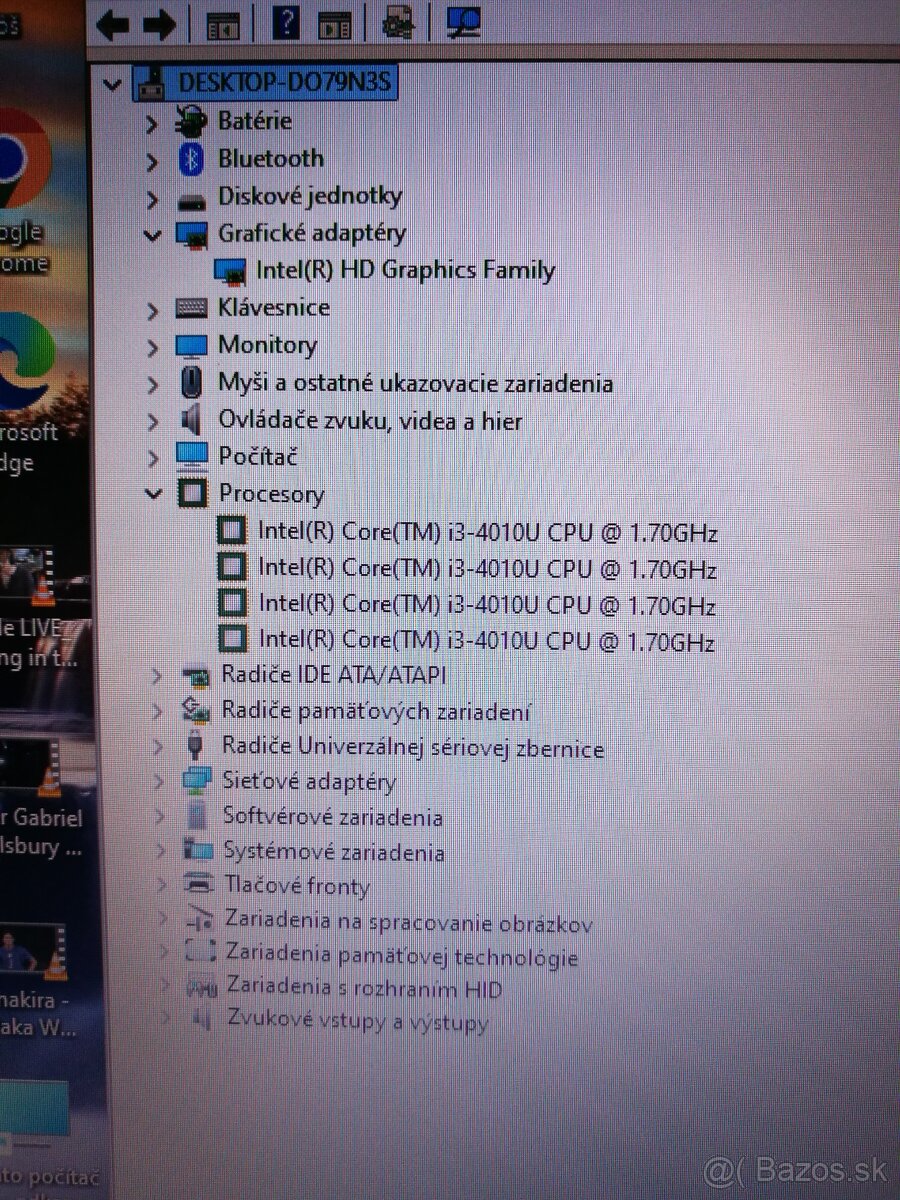Select the Klávesnice label
The image size is (900, 1200).
[274, 308]
